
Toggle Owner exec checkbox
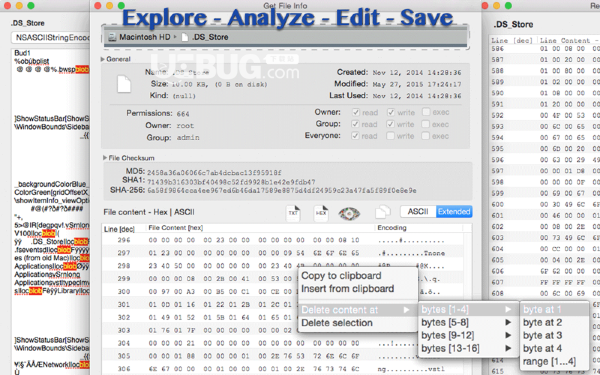tap(426, 112)
